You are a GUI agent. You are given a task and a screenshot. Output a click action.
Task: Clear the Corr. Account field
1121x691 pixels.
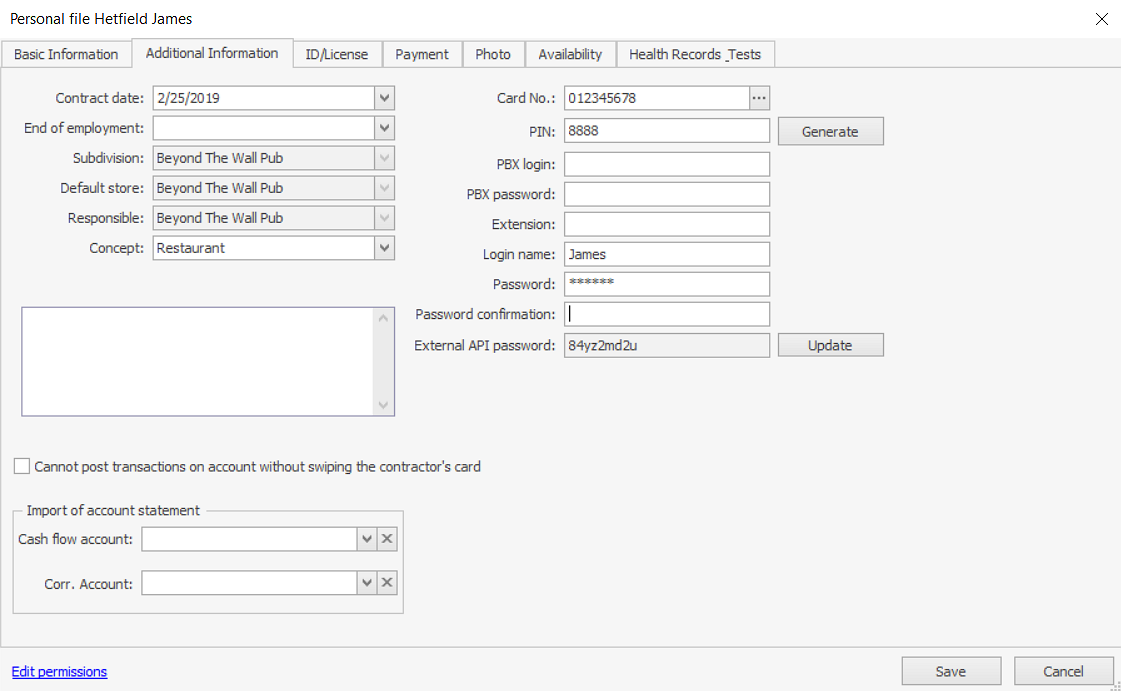point(387,583)
